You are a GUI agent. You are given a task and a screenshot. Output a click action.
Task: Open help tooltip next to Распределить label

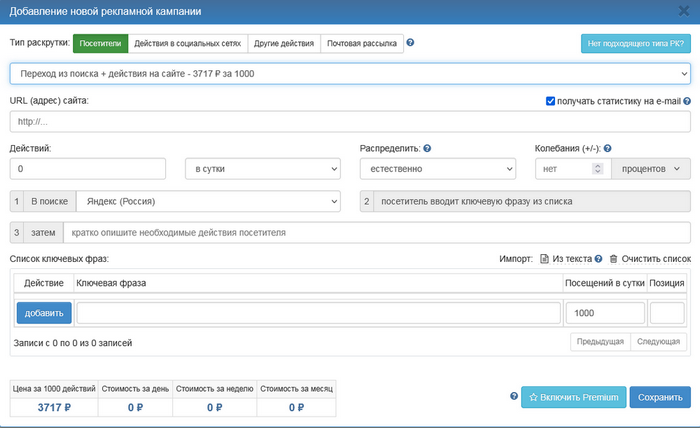click(428, 148)
